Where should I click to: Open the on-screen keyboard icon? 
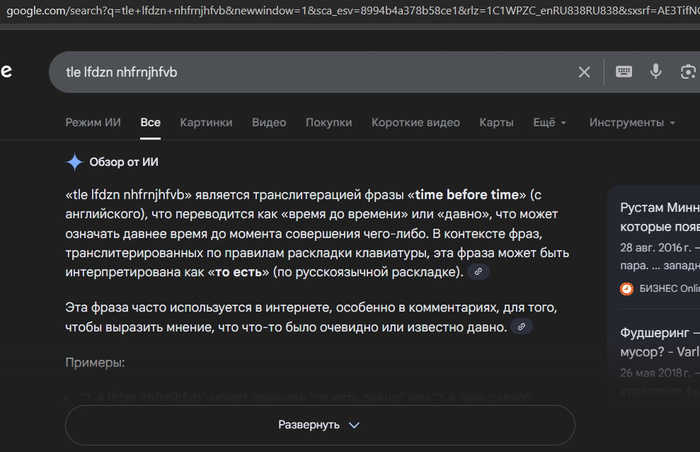tap(623, 72)
